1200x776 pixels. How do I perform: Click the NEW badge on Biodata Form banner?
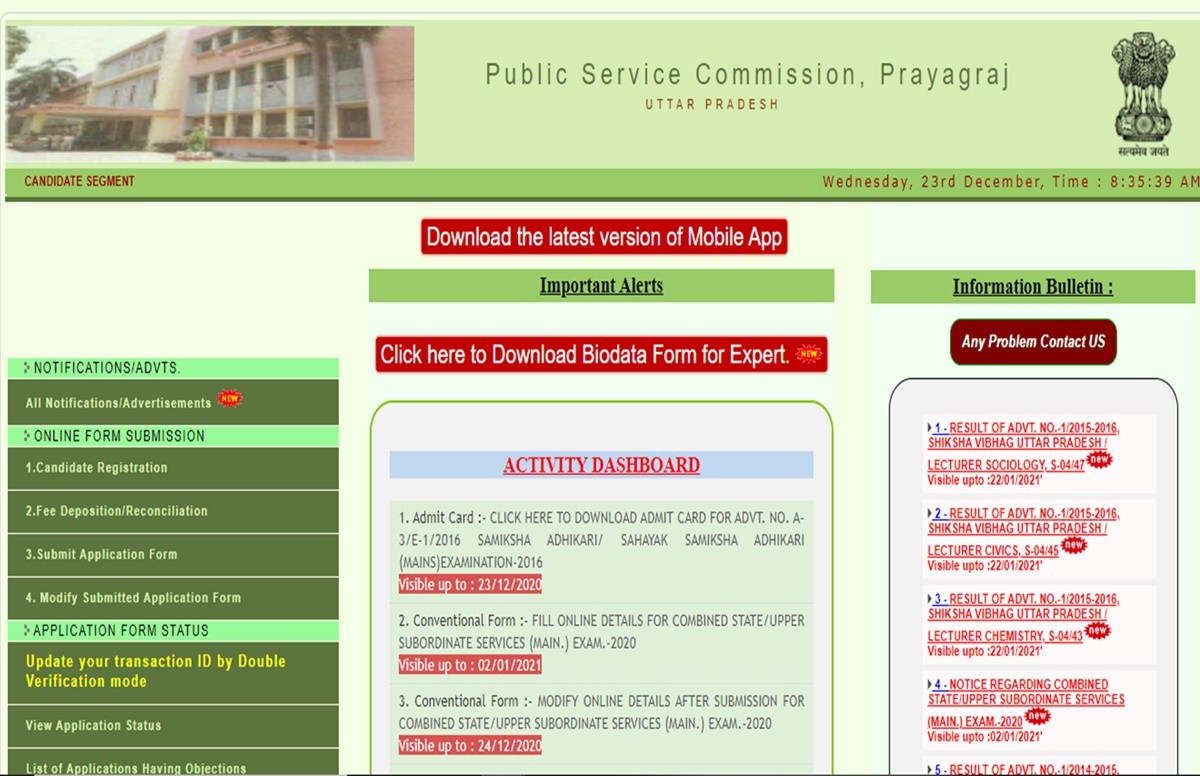pos(808,354)
